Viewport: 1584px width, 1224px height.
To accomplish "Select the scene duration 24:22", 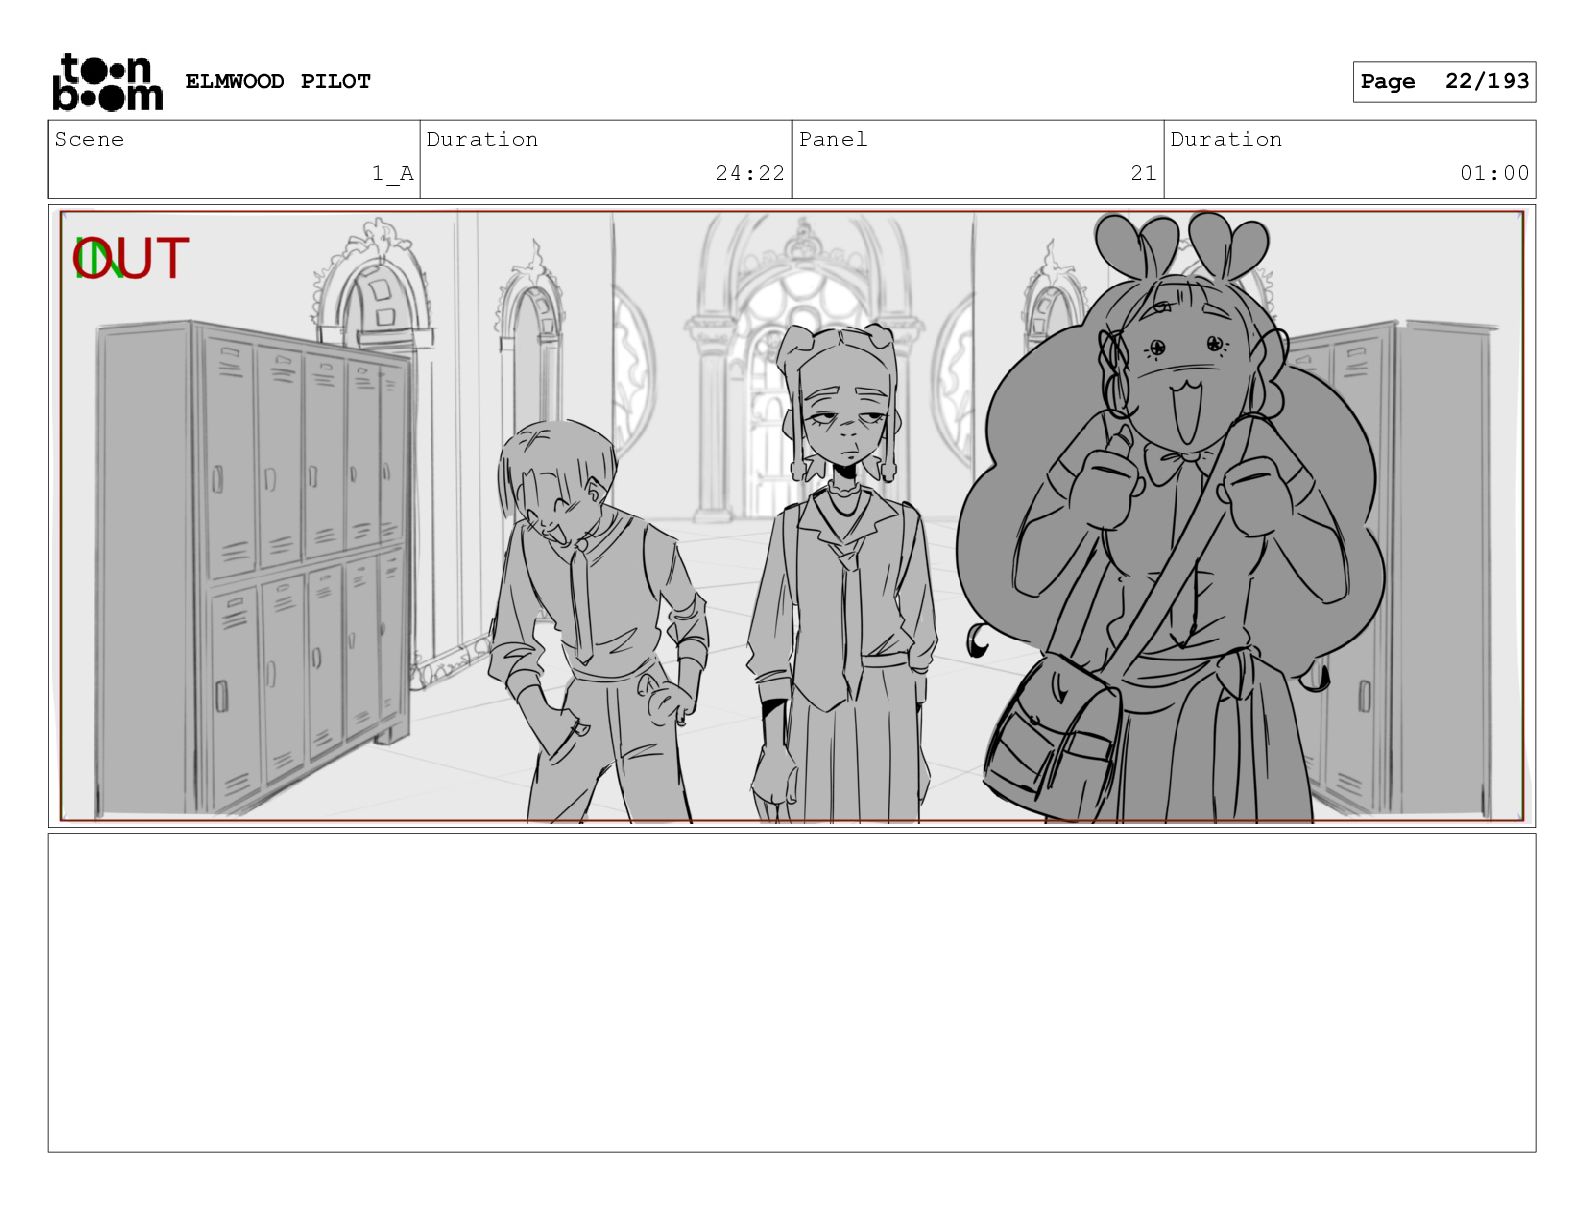I will point(750,173).
